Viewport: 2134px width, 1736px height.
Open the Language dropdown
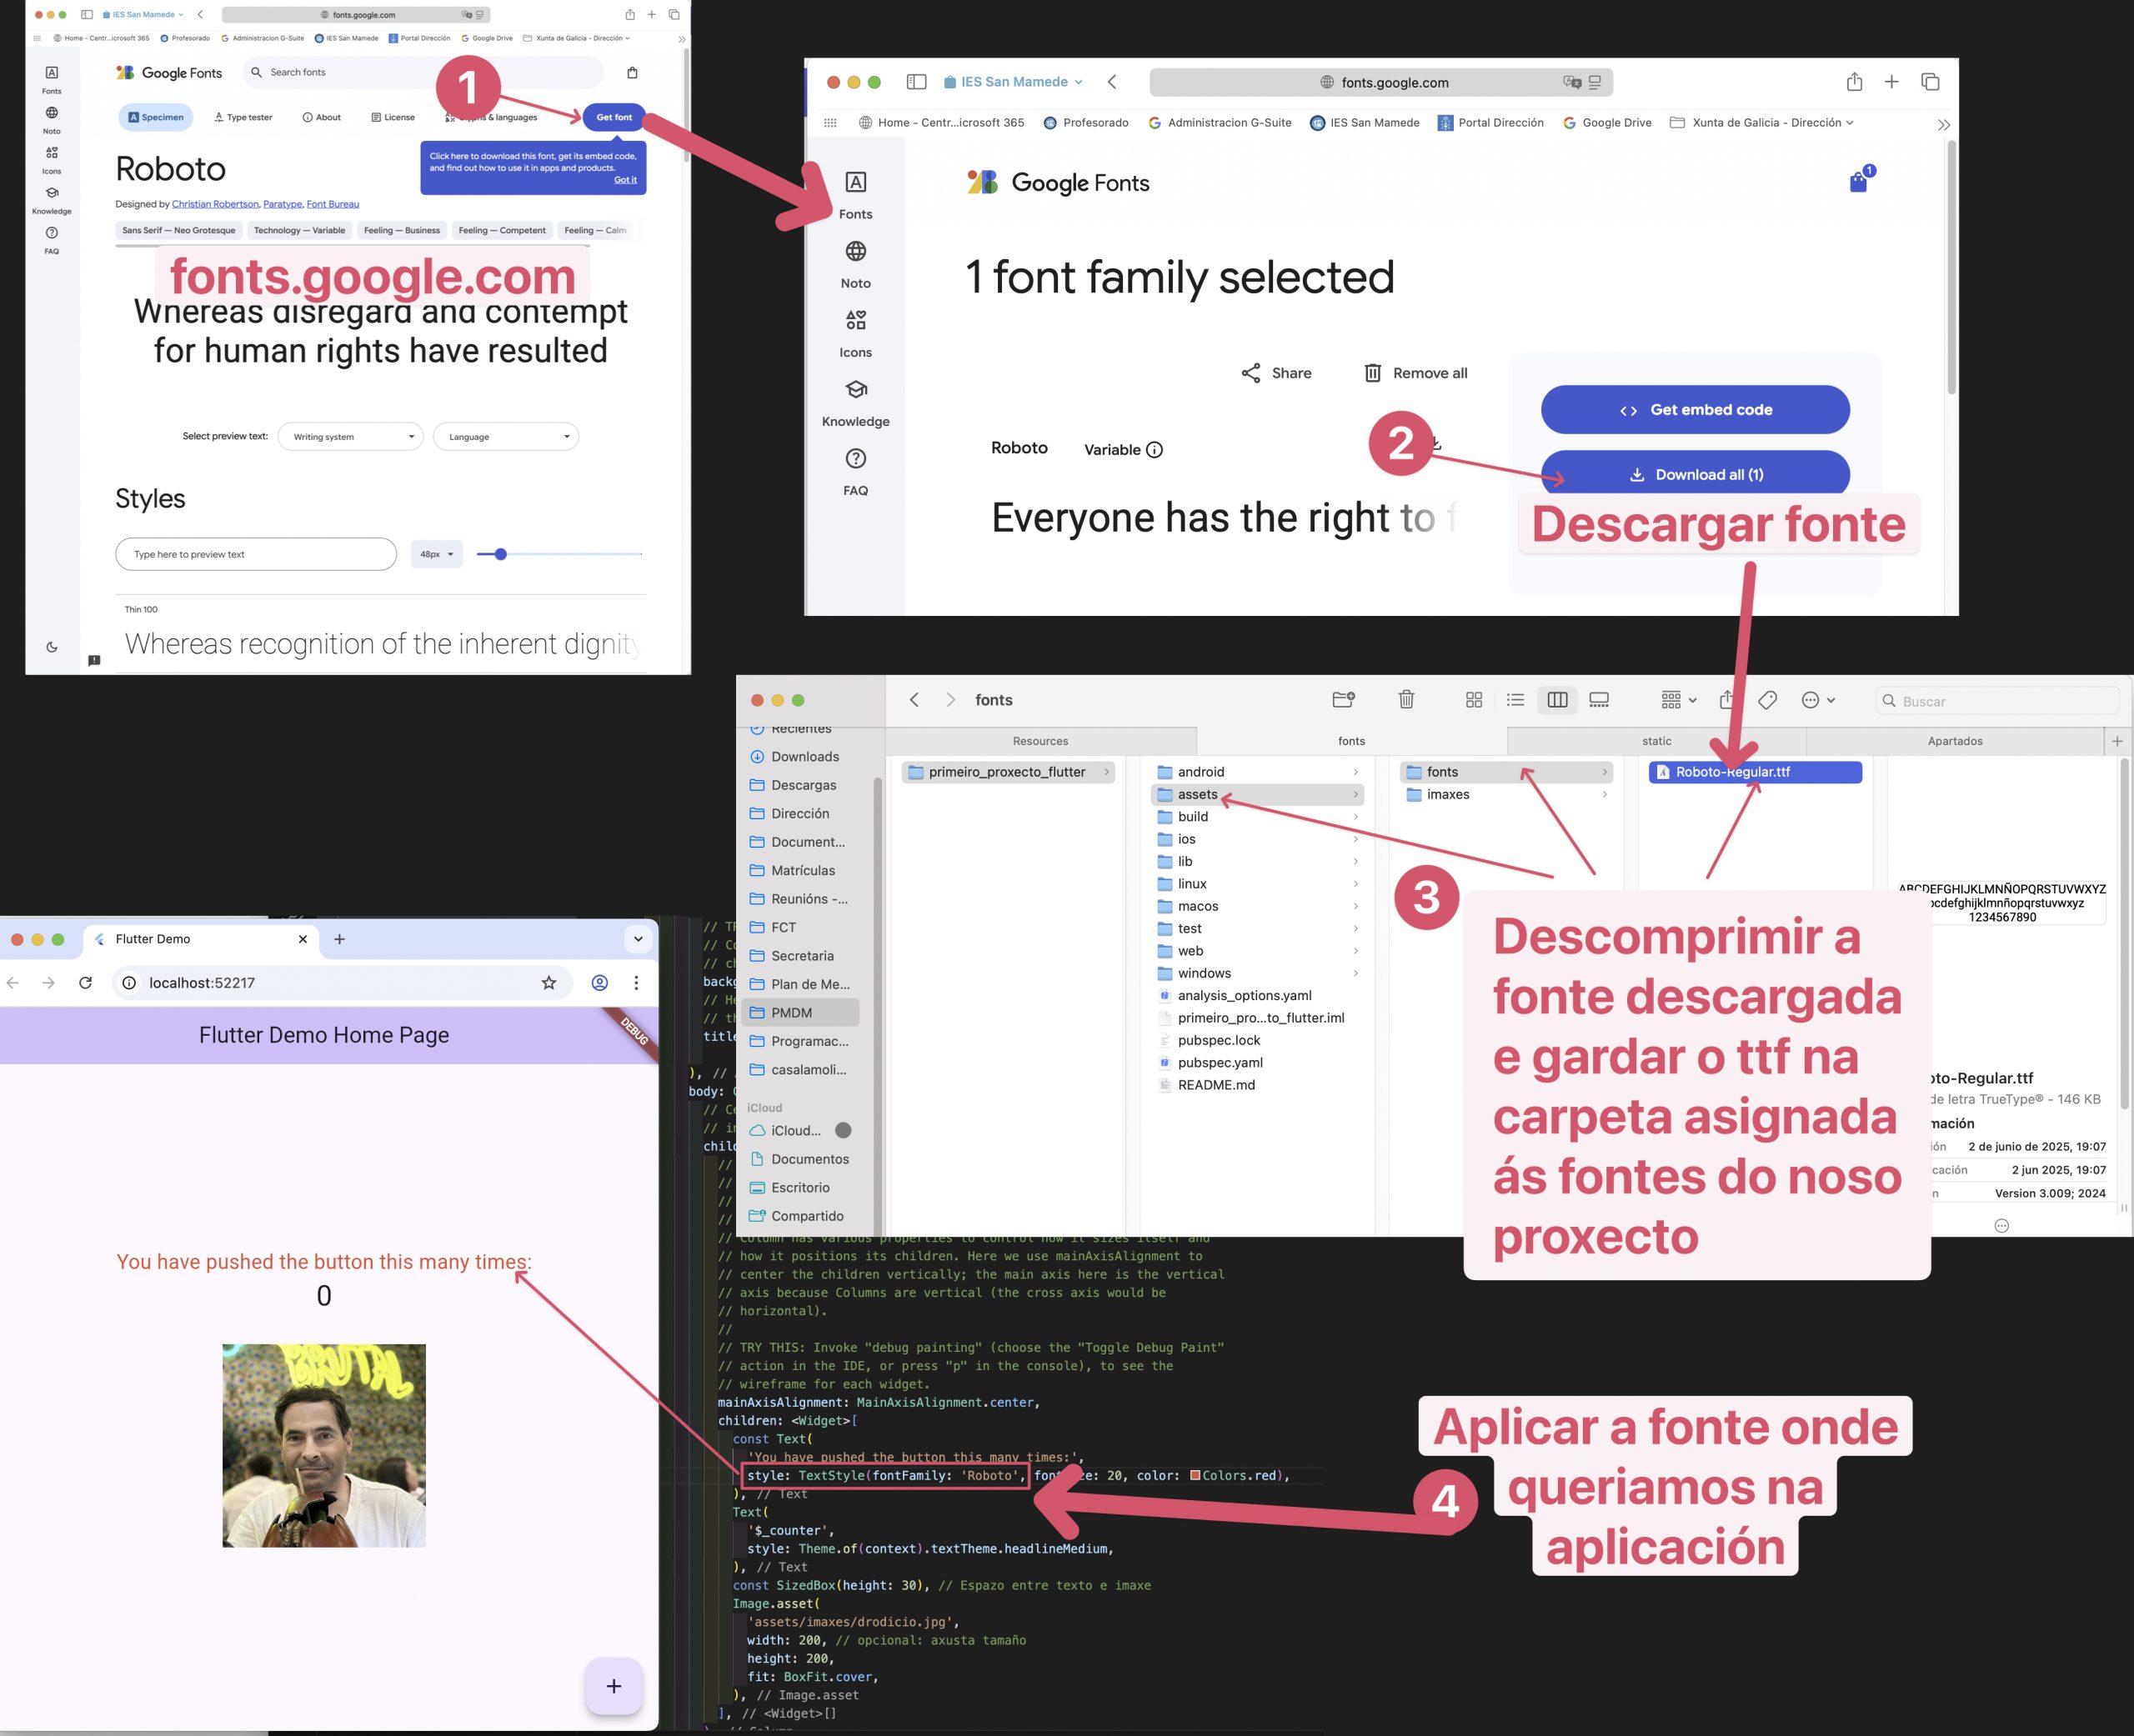[506, 437]
